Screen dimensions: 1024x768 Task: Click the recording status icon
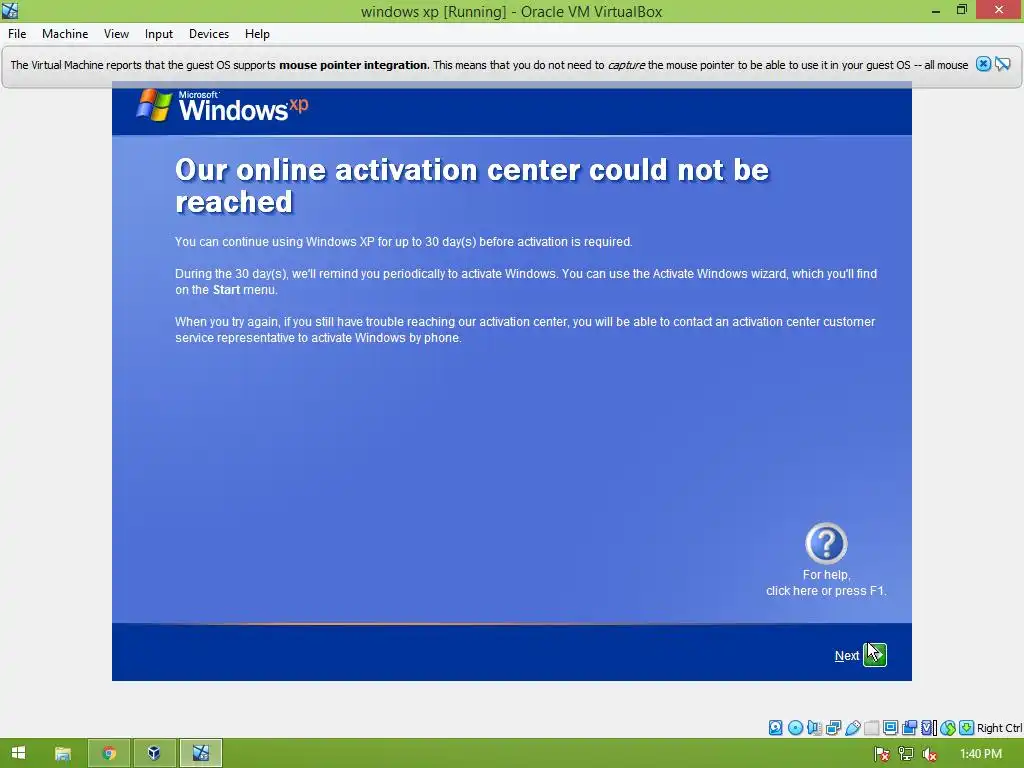click(x=909, y=728)
